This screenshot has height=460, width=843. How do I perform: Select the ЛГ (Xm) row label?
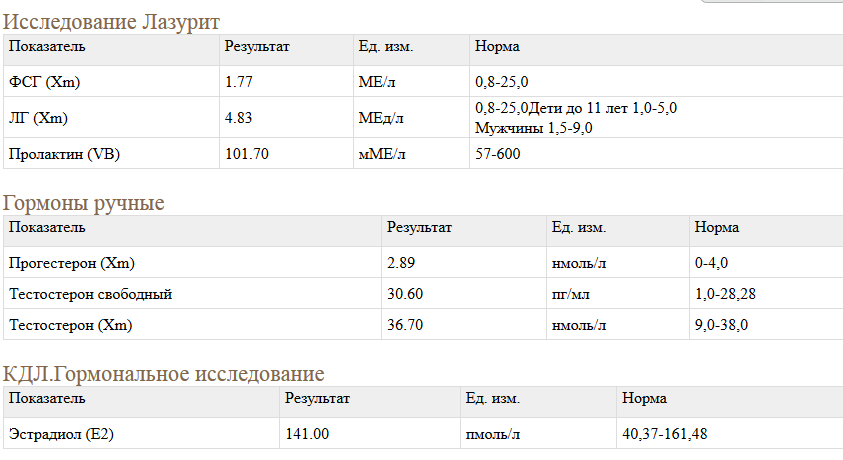click(x=37, y=118)
